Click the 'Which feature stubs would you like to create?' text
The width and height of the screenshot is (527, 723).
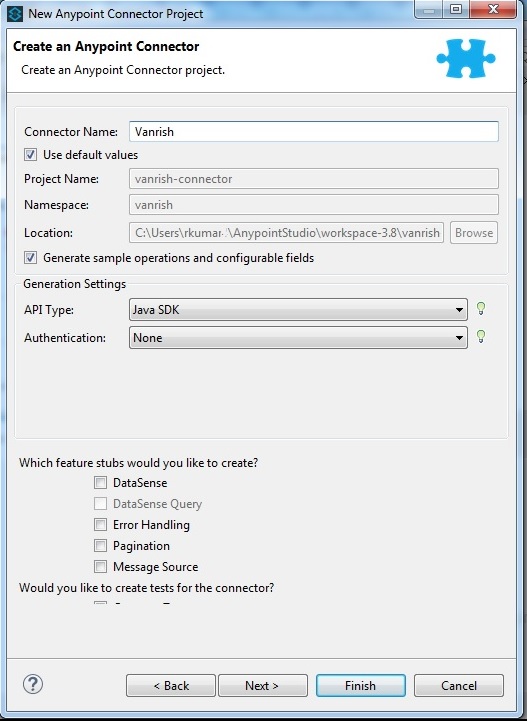tap(138, 462)
